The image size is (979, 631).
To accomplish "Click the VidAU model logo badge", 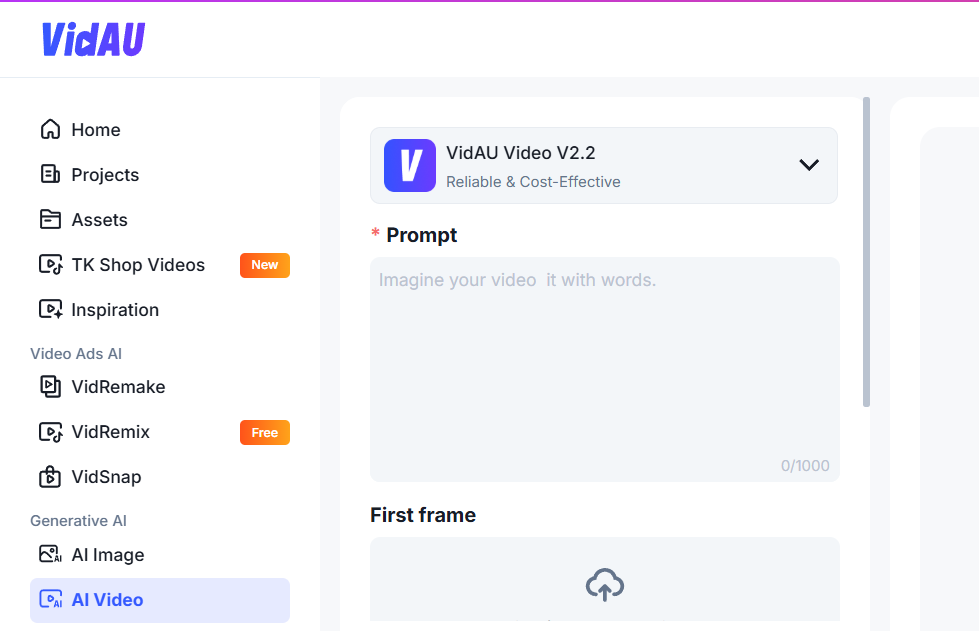I will click(409, 165).
